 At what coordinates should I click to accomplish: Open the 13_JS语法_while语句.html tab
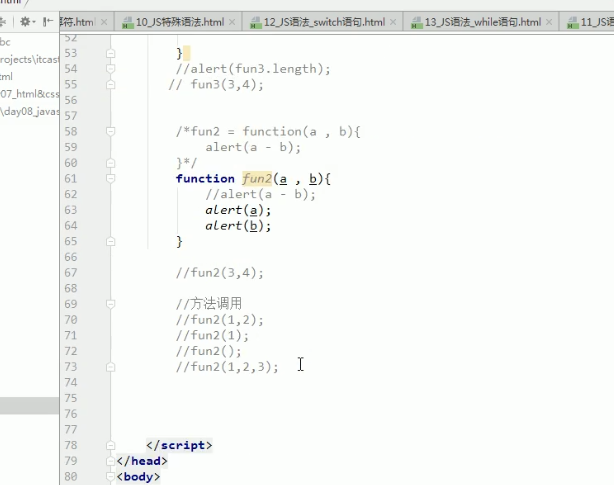coord(482,22)
